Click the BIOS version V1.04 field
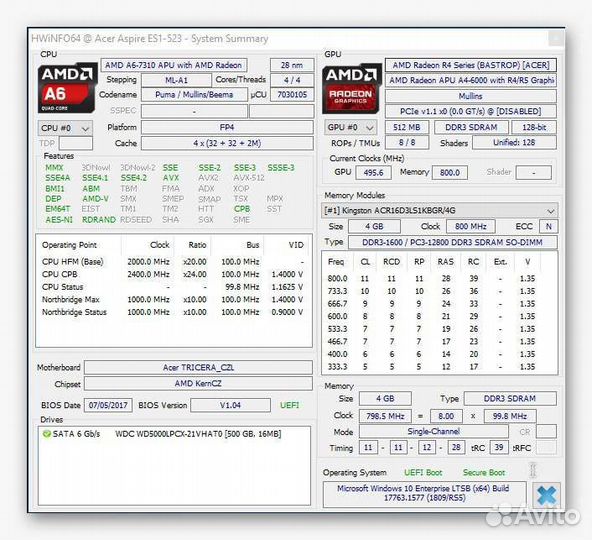Viewport: 592px width, 540px height. [230, 405]
